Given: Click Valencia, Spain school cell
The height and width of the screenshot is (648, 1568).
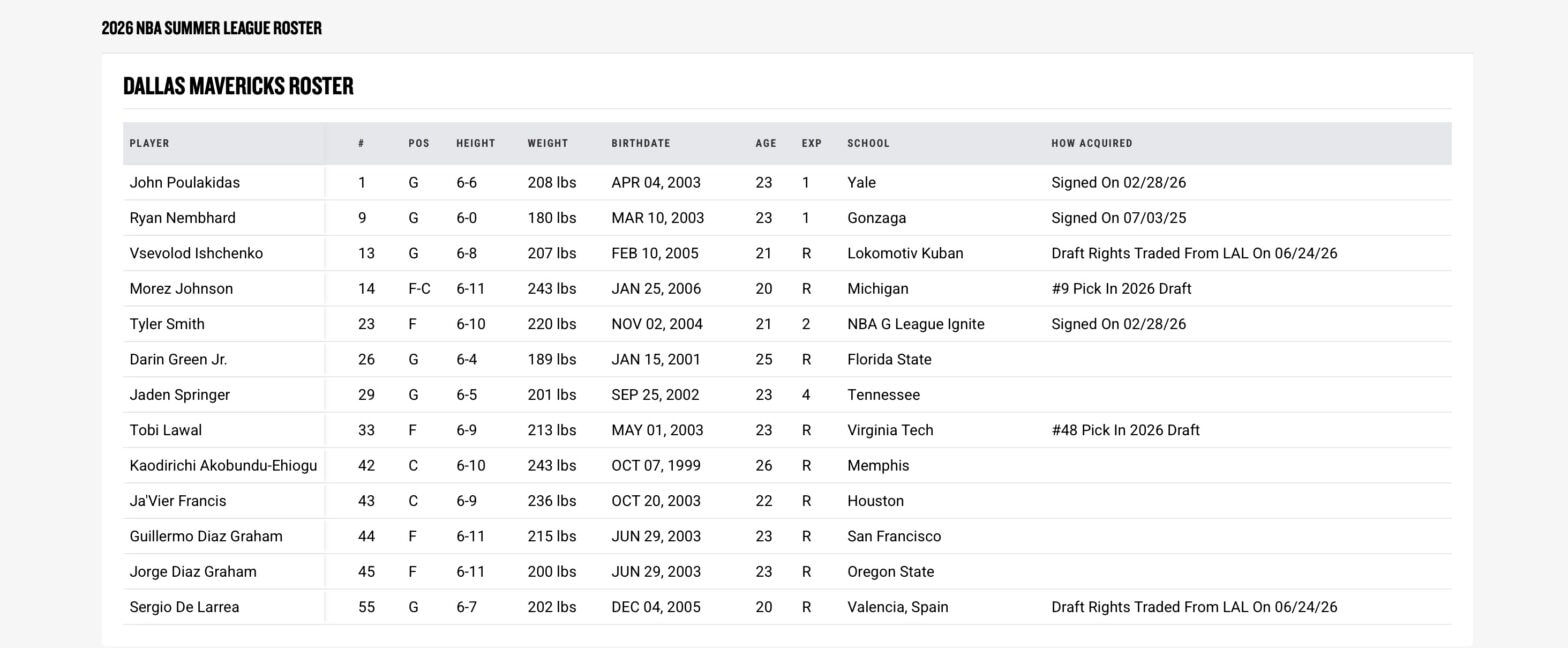Looking at the screenshot, I should coord(898,607).
